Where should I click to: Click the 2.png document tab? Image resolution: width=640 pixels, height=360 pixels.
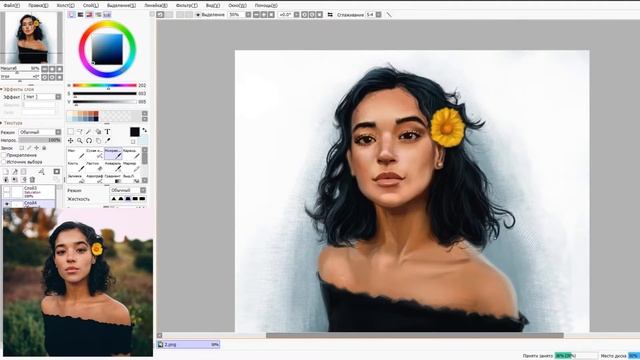click(x=189, y=344)
